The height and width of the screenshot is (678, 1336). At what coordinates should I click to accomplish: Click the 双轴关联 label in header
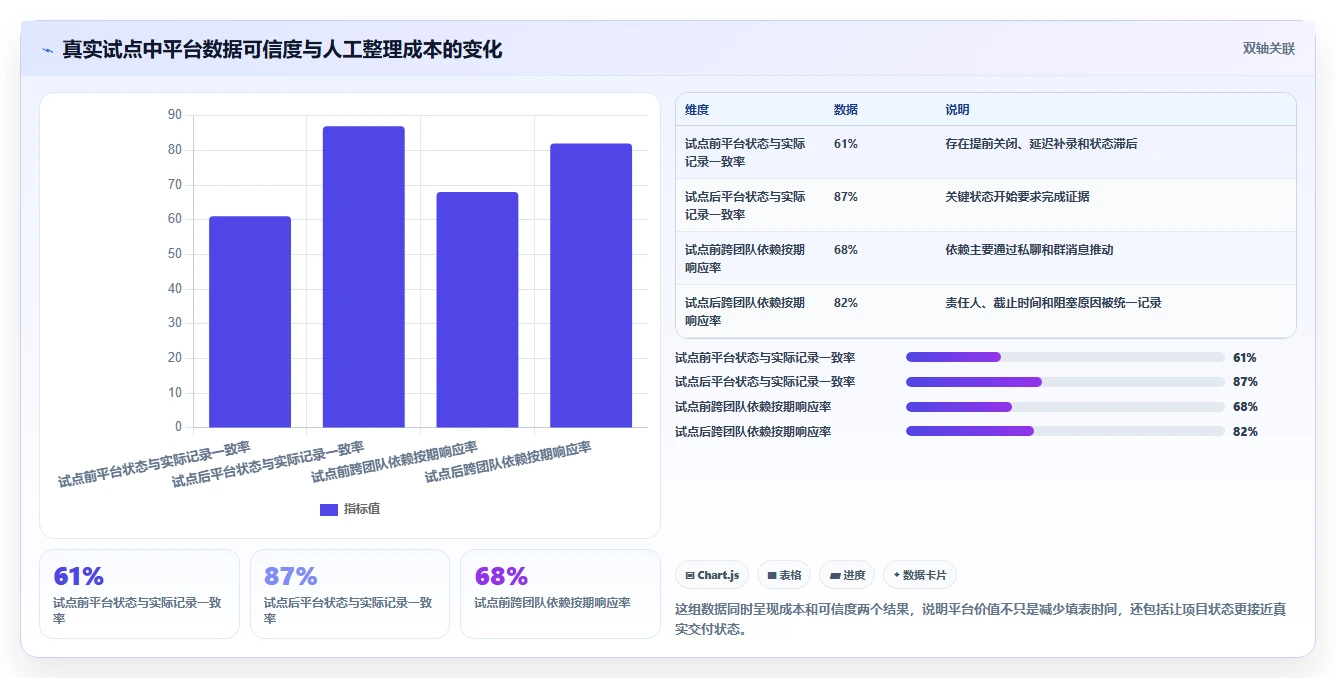point(1269,48)
